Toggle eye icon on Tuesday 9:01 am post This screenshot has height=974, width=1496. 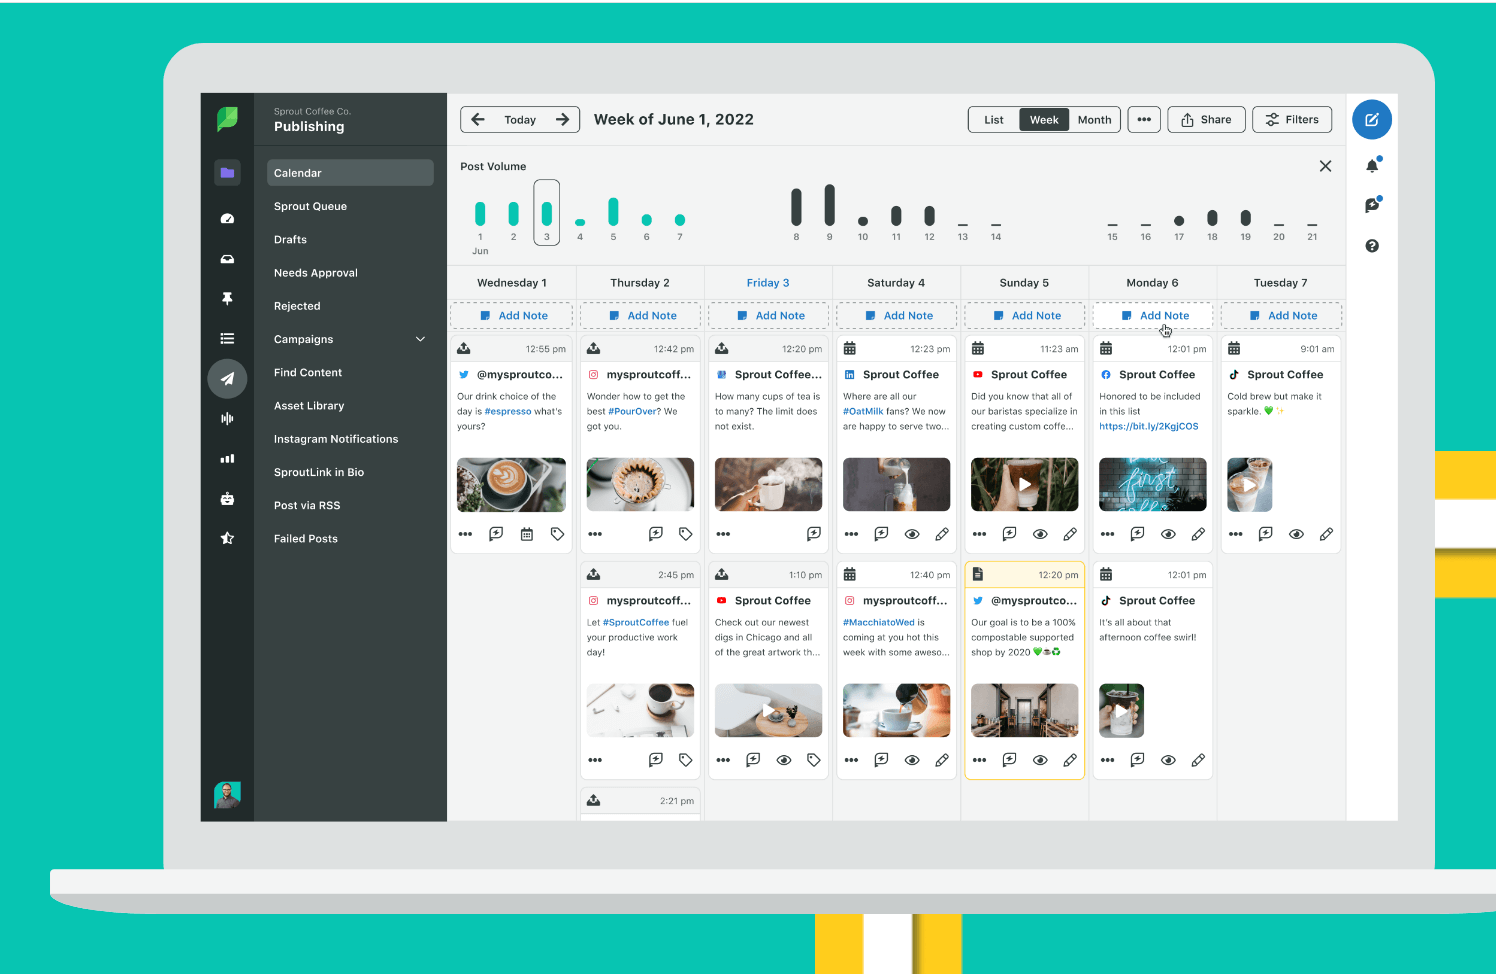tap(1296, 534)
